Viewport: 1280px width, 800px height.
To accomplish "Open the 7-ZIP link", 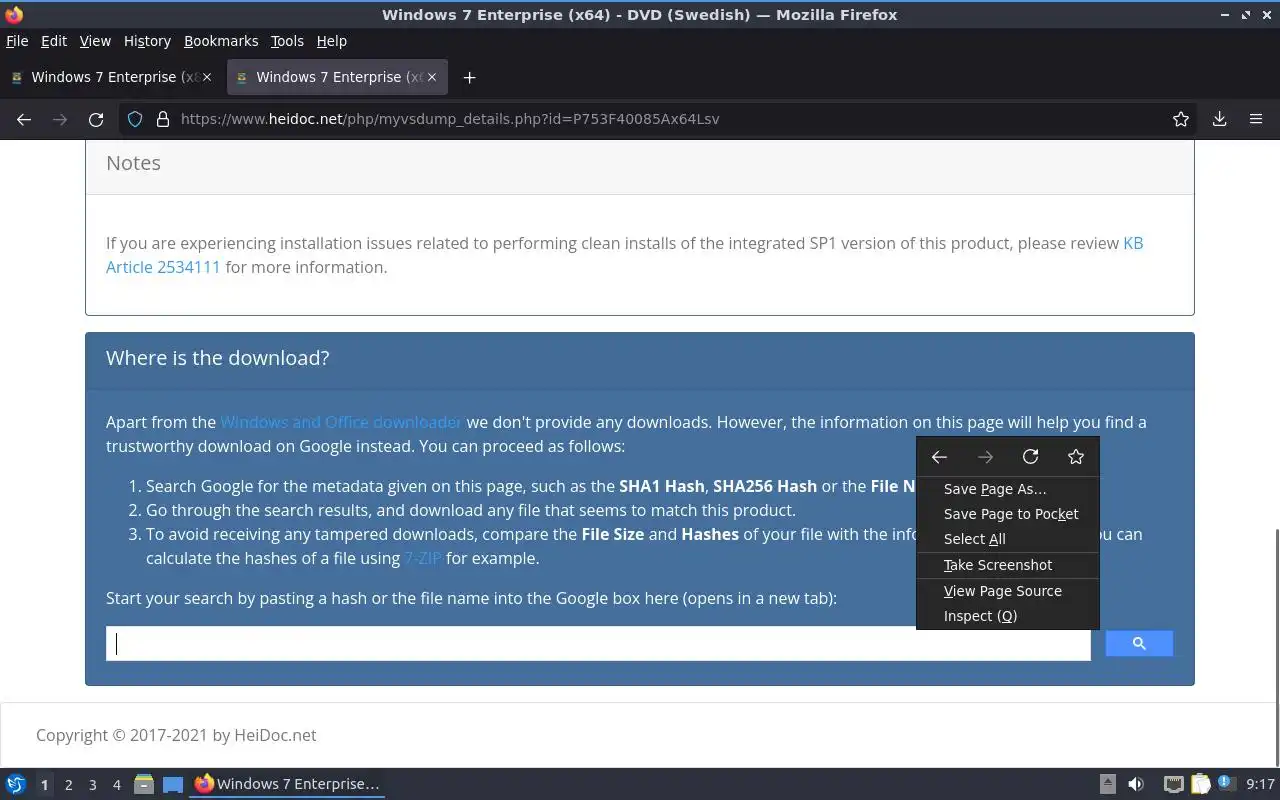I will pyautogui.click(x=423, y=558).
